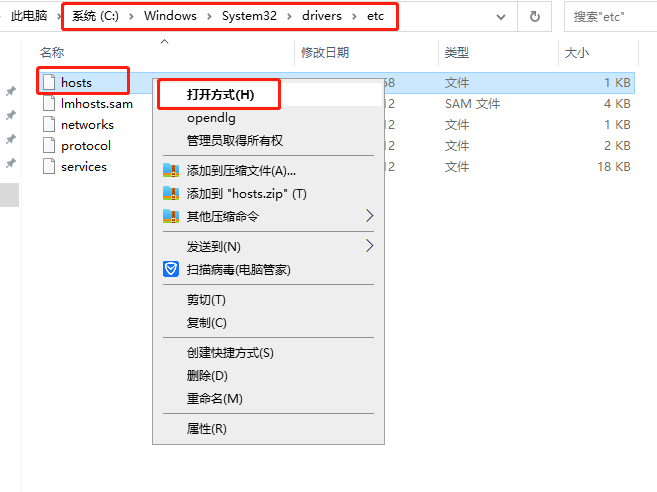Click the shield icon for 扫描病毒
Image resolution: width=657 pixels, height=492 pixels.
(x=171, y=269)
